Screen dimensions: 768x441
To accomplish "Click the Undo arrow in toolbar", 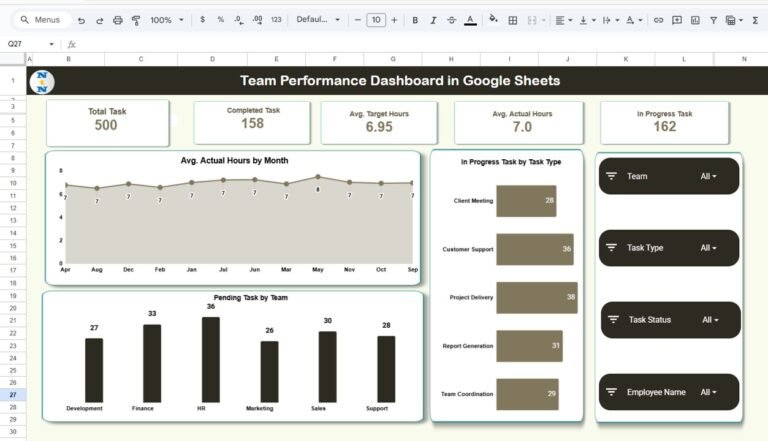I will coord(81,20).
